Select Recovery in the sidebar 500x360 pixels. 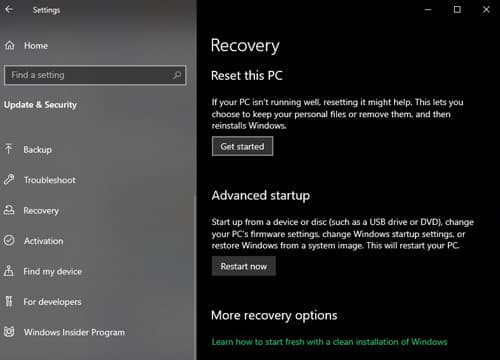tap(41, 211)
